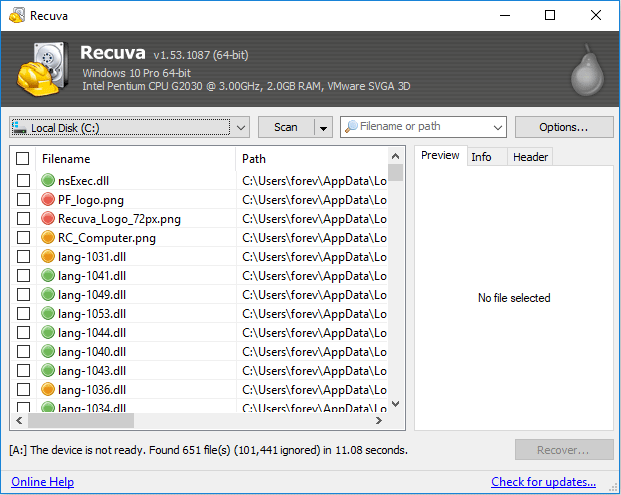Open the Options dialog

click(564, 127)
